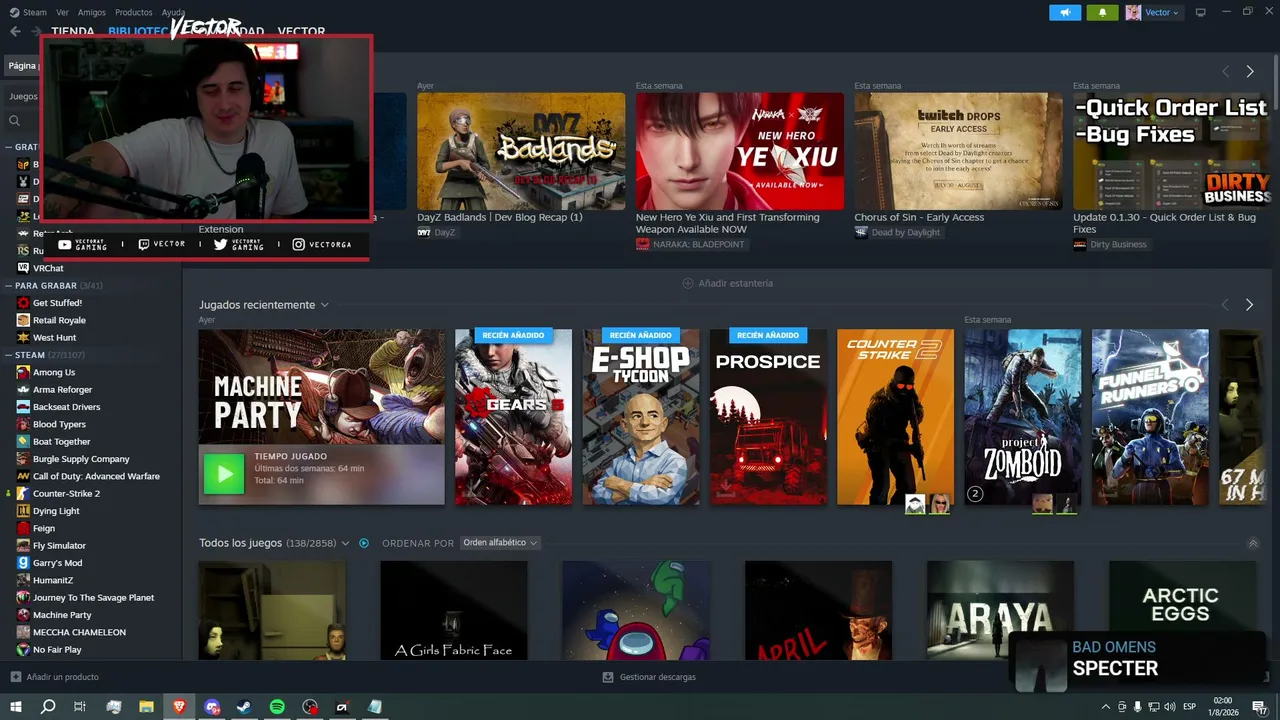Open the Gears 5 game tile
Viewport: 1280px width, 720px height.
click(513, 417)
